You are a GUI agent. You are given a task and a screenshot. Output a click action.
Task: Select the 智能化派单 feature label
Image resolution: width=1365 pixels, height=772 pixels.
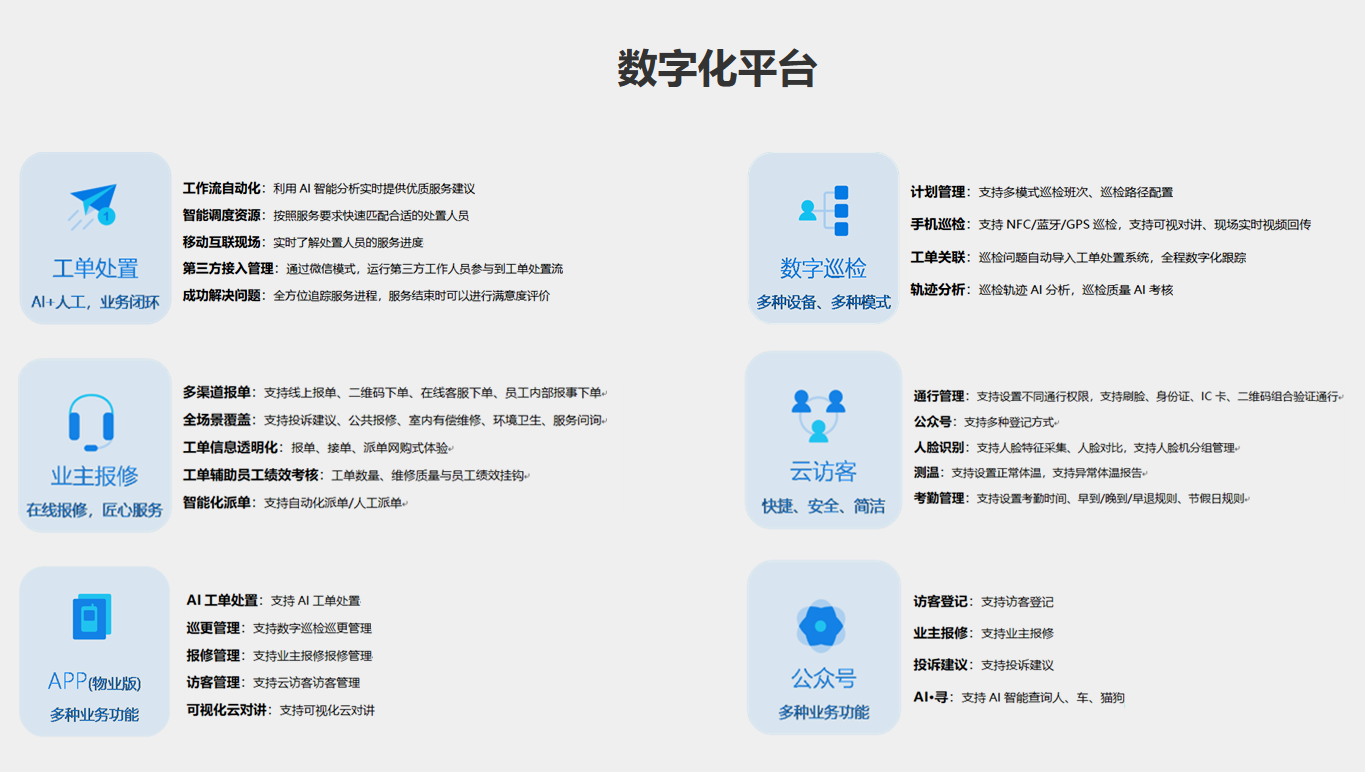pos(217,502)
